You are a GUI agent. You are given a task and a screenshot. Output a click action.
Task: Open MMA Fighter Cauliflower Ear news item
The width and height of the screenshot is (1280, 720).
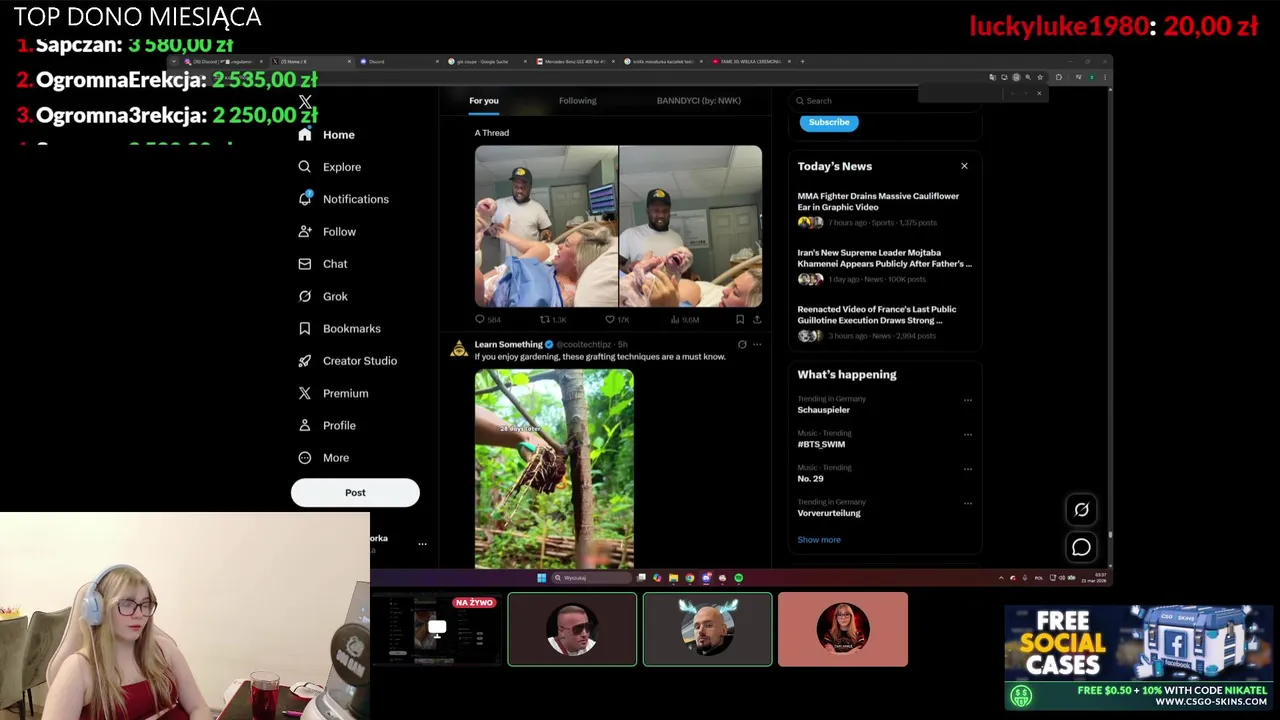coord(884,208)
